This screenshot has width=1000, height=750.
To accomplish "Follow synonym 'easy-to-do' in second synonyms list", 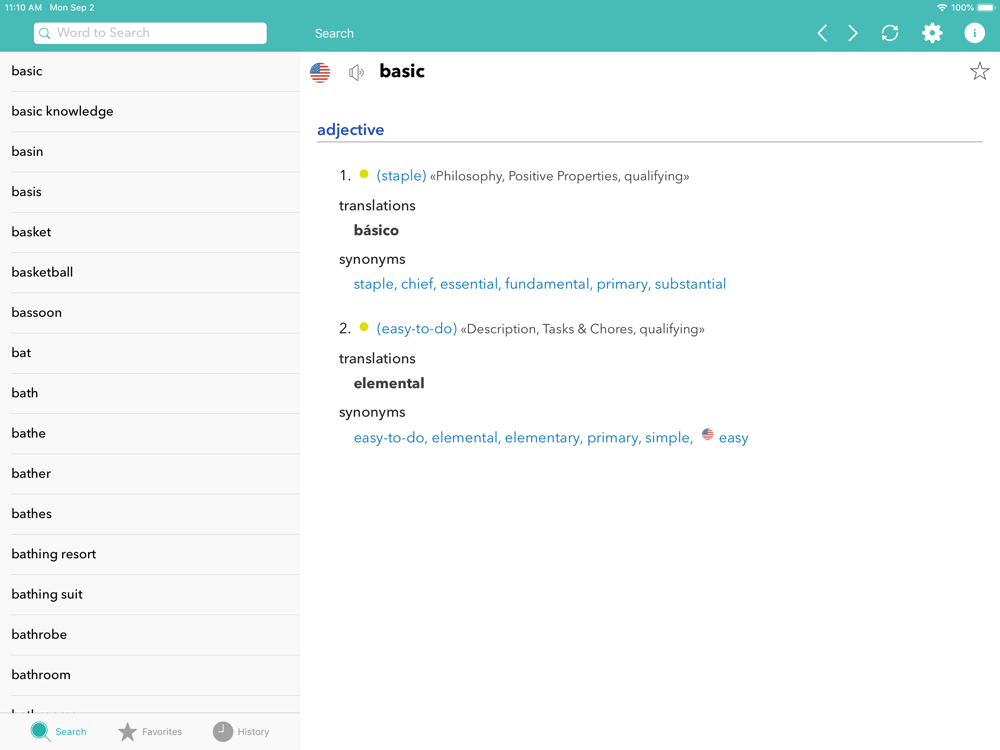I will (389, 438).
